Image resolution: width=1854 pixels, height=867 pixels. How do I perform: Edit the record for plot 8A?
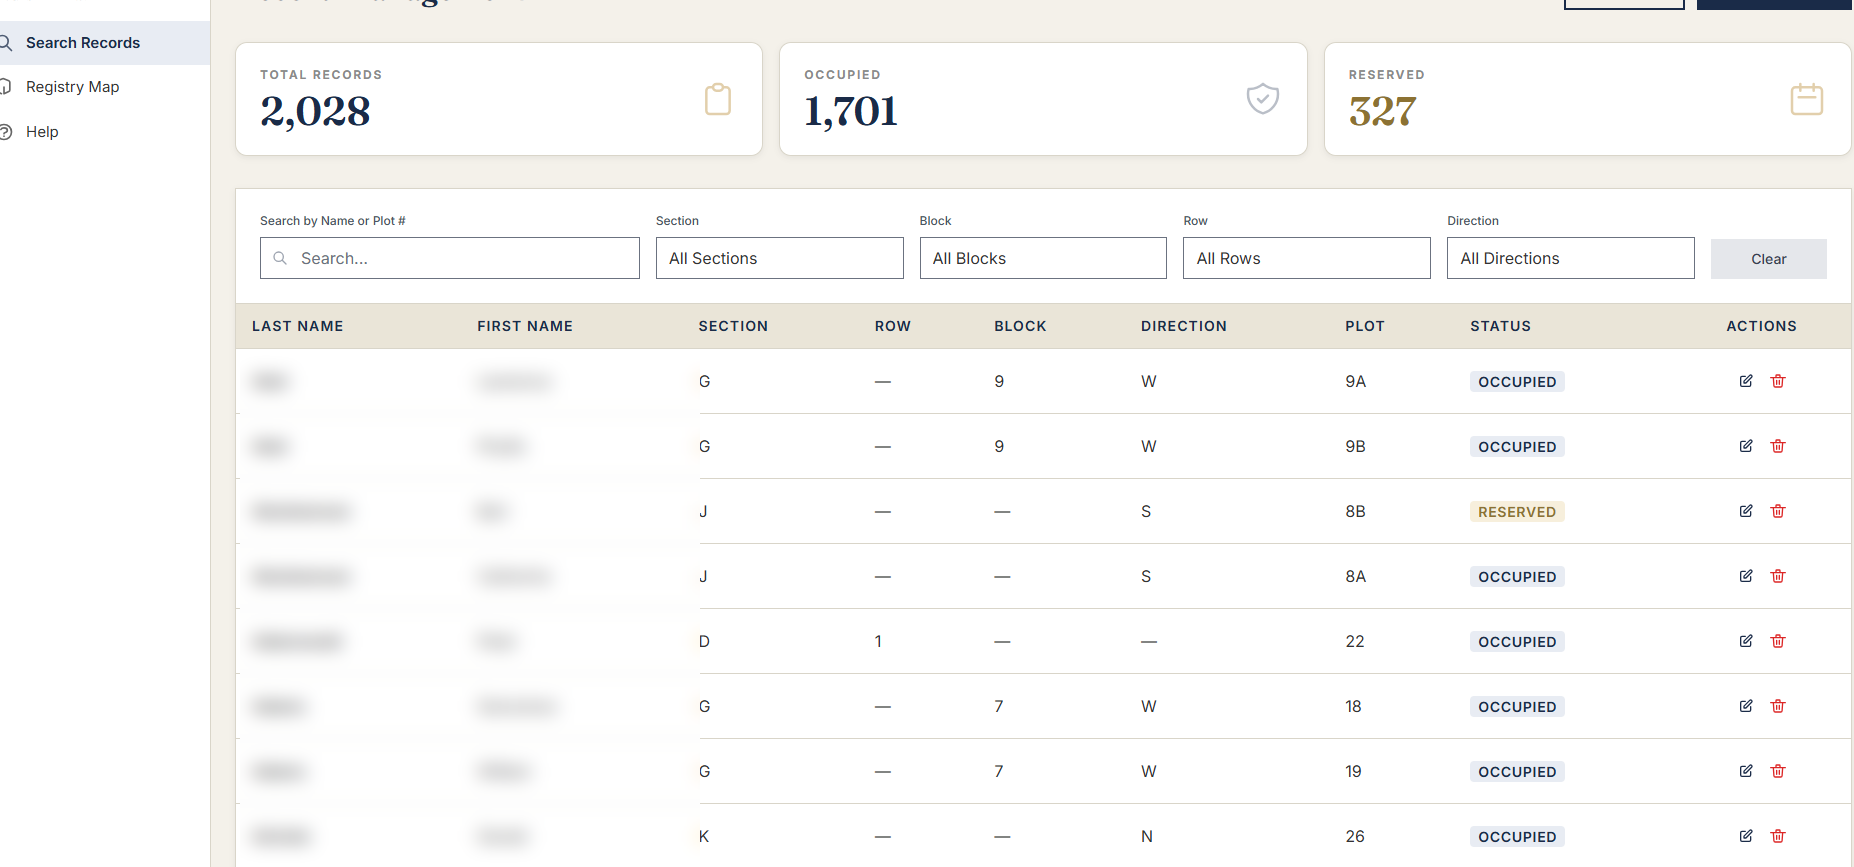tap(1746, 576)
